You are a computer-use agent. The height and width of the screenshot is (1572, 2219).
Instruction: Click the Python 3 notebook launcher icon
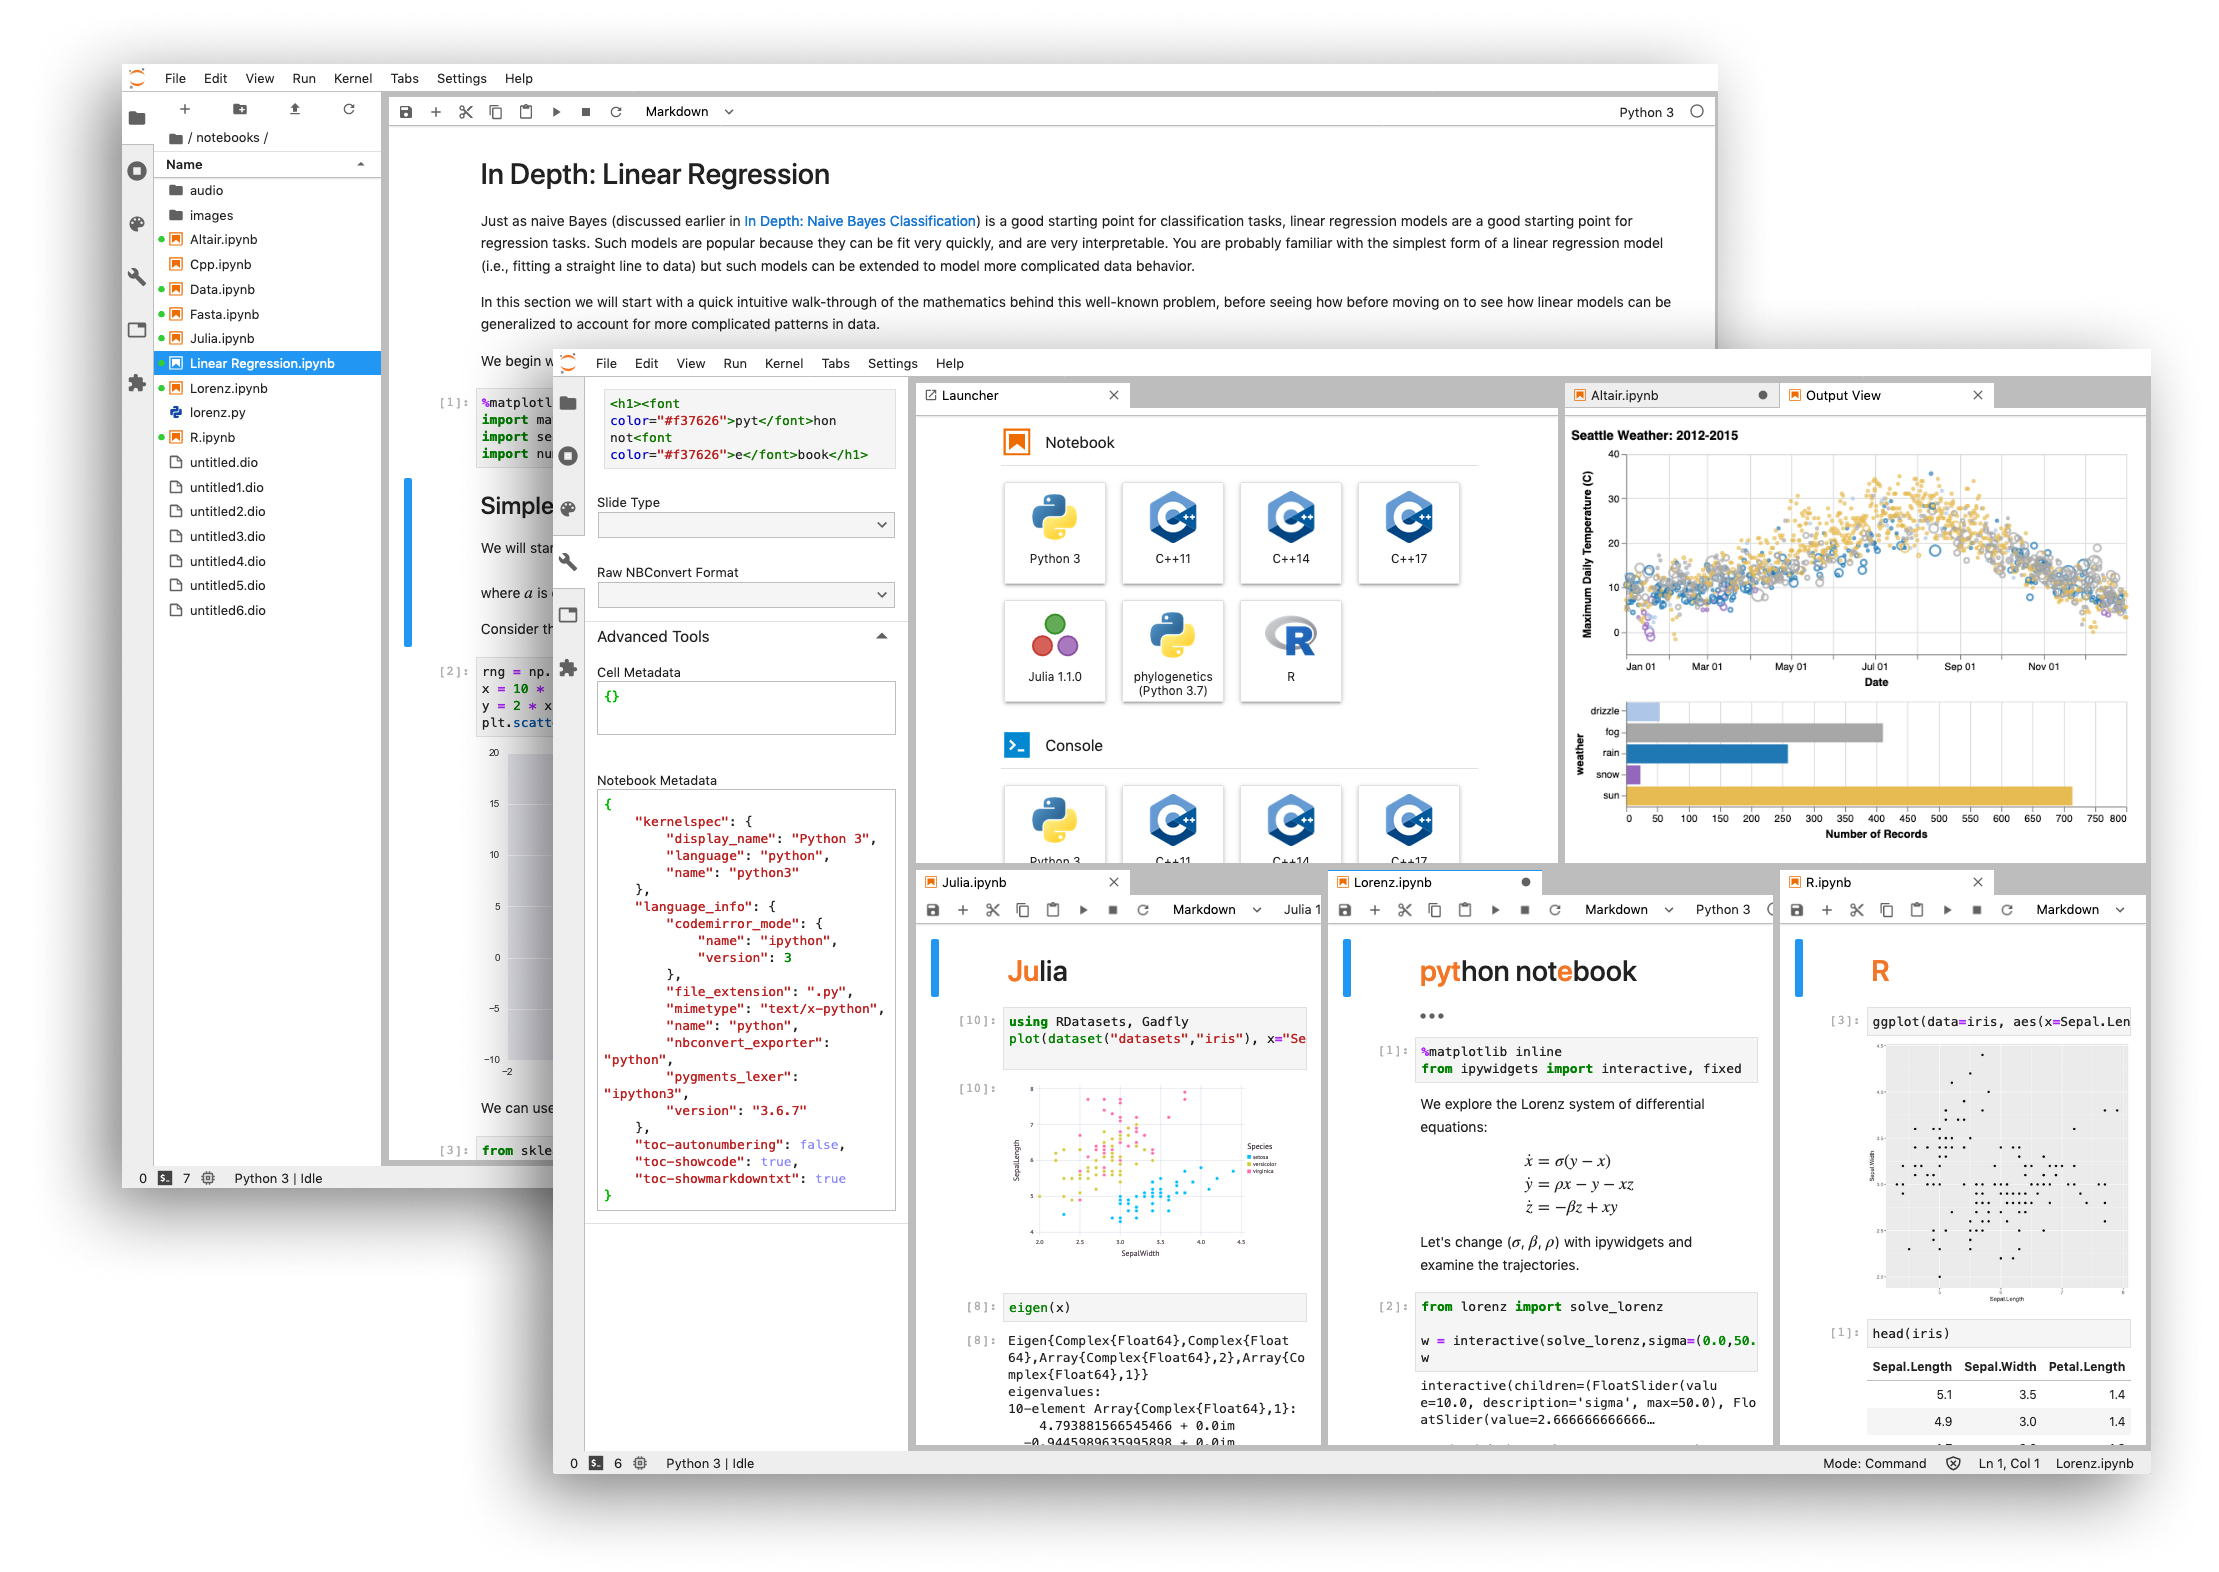[1053, 529]
